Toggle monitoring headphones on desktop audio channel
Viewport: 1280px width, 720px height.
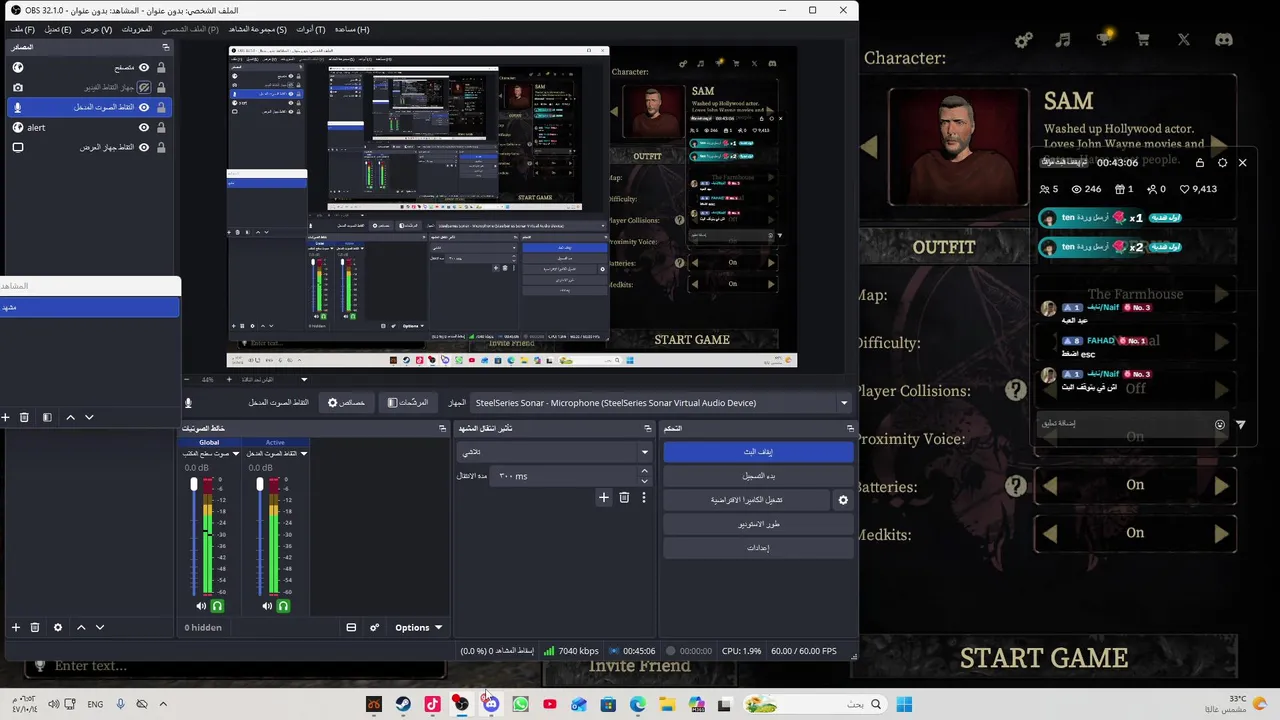(217, 606)
